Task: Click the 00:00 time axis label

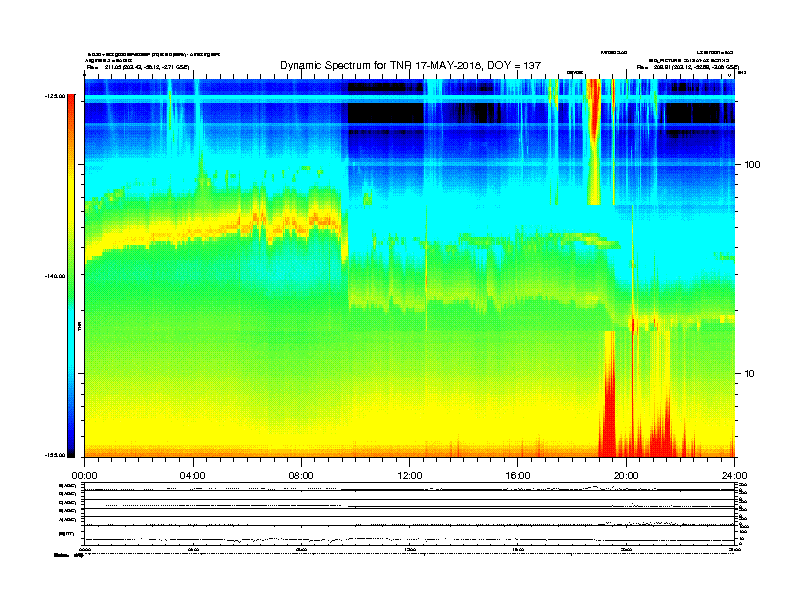Action: [84, 476]
